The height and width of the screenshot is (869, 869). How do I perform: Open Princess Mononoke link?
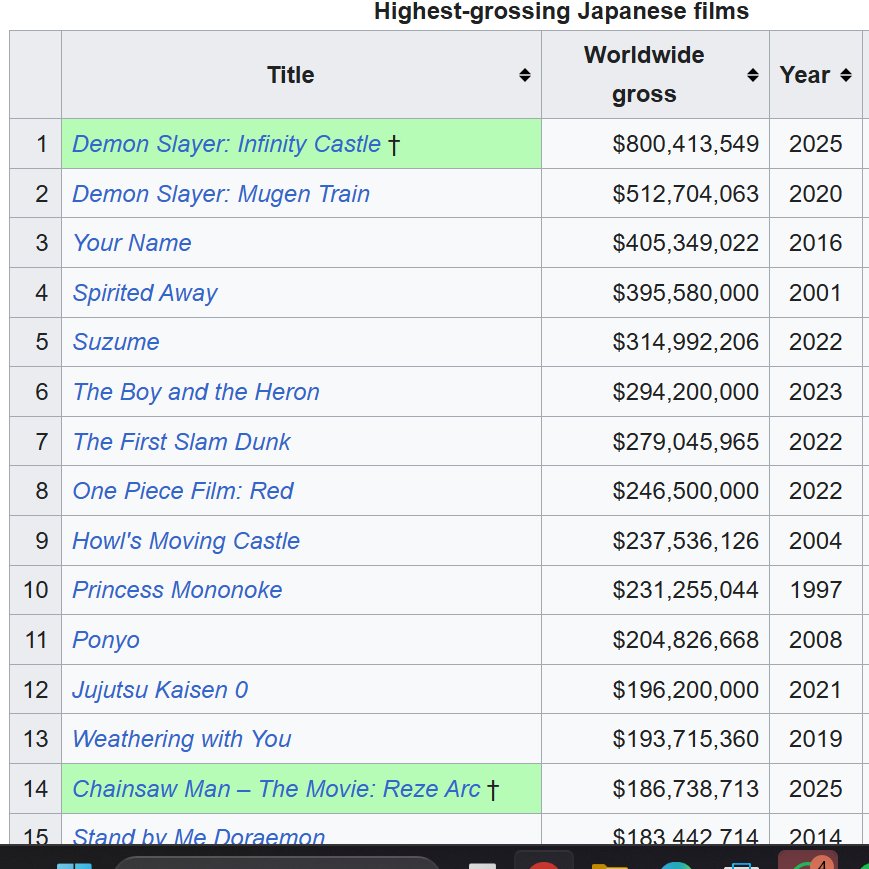177,590
